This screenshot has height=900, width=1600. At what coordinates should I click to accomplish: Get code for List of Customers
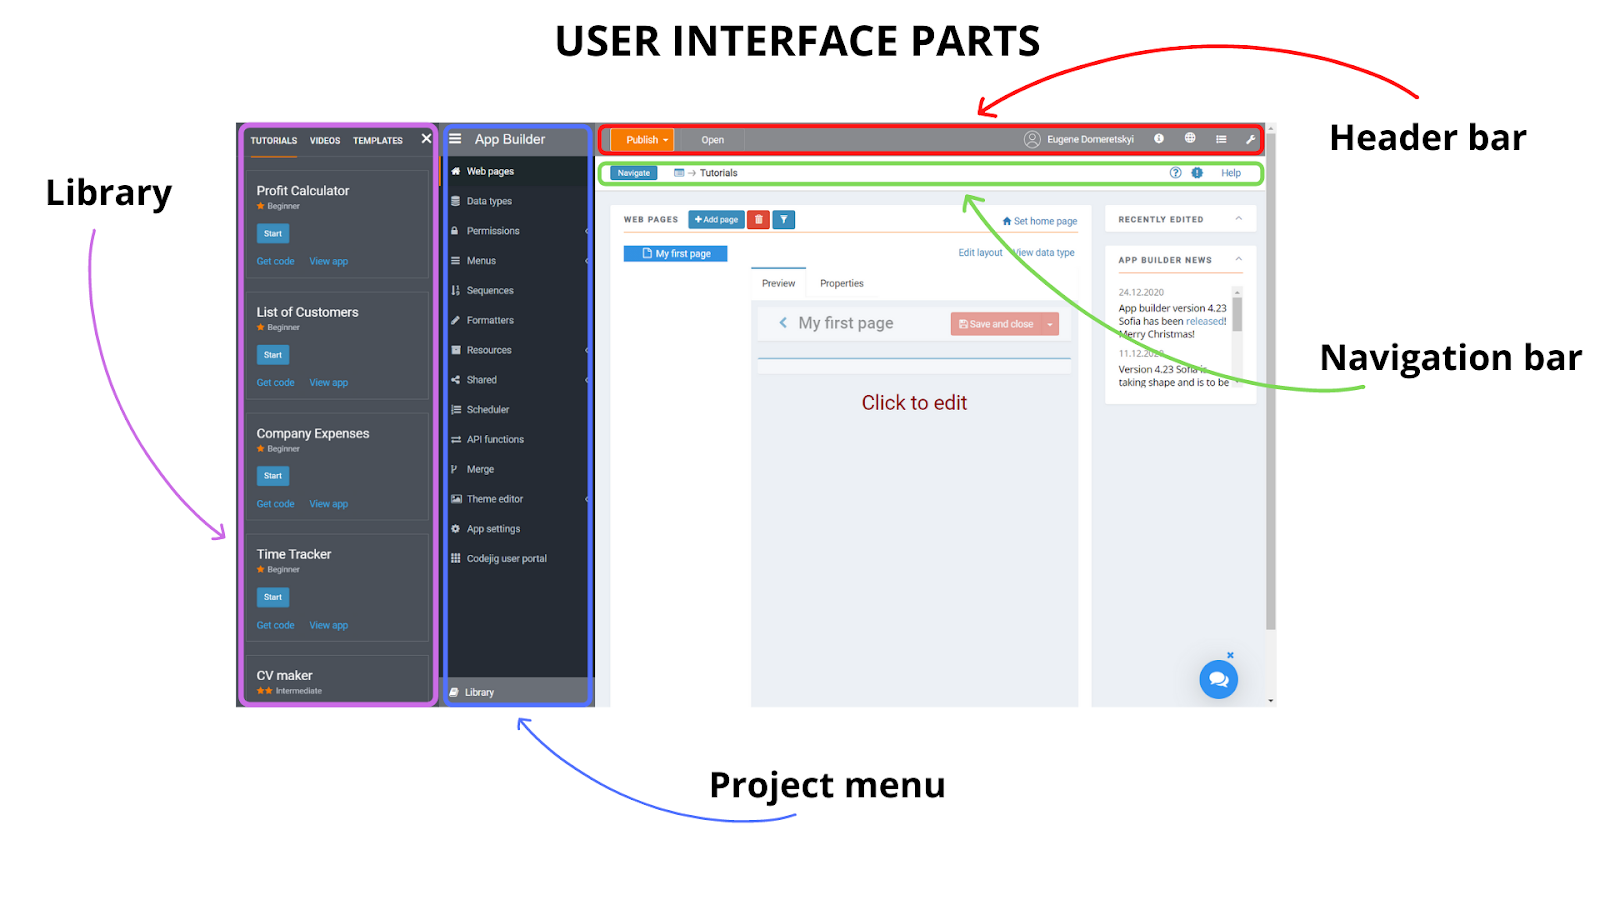pyautogui.click(x=275, y=383)
